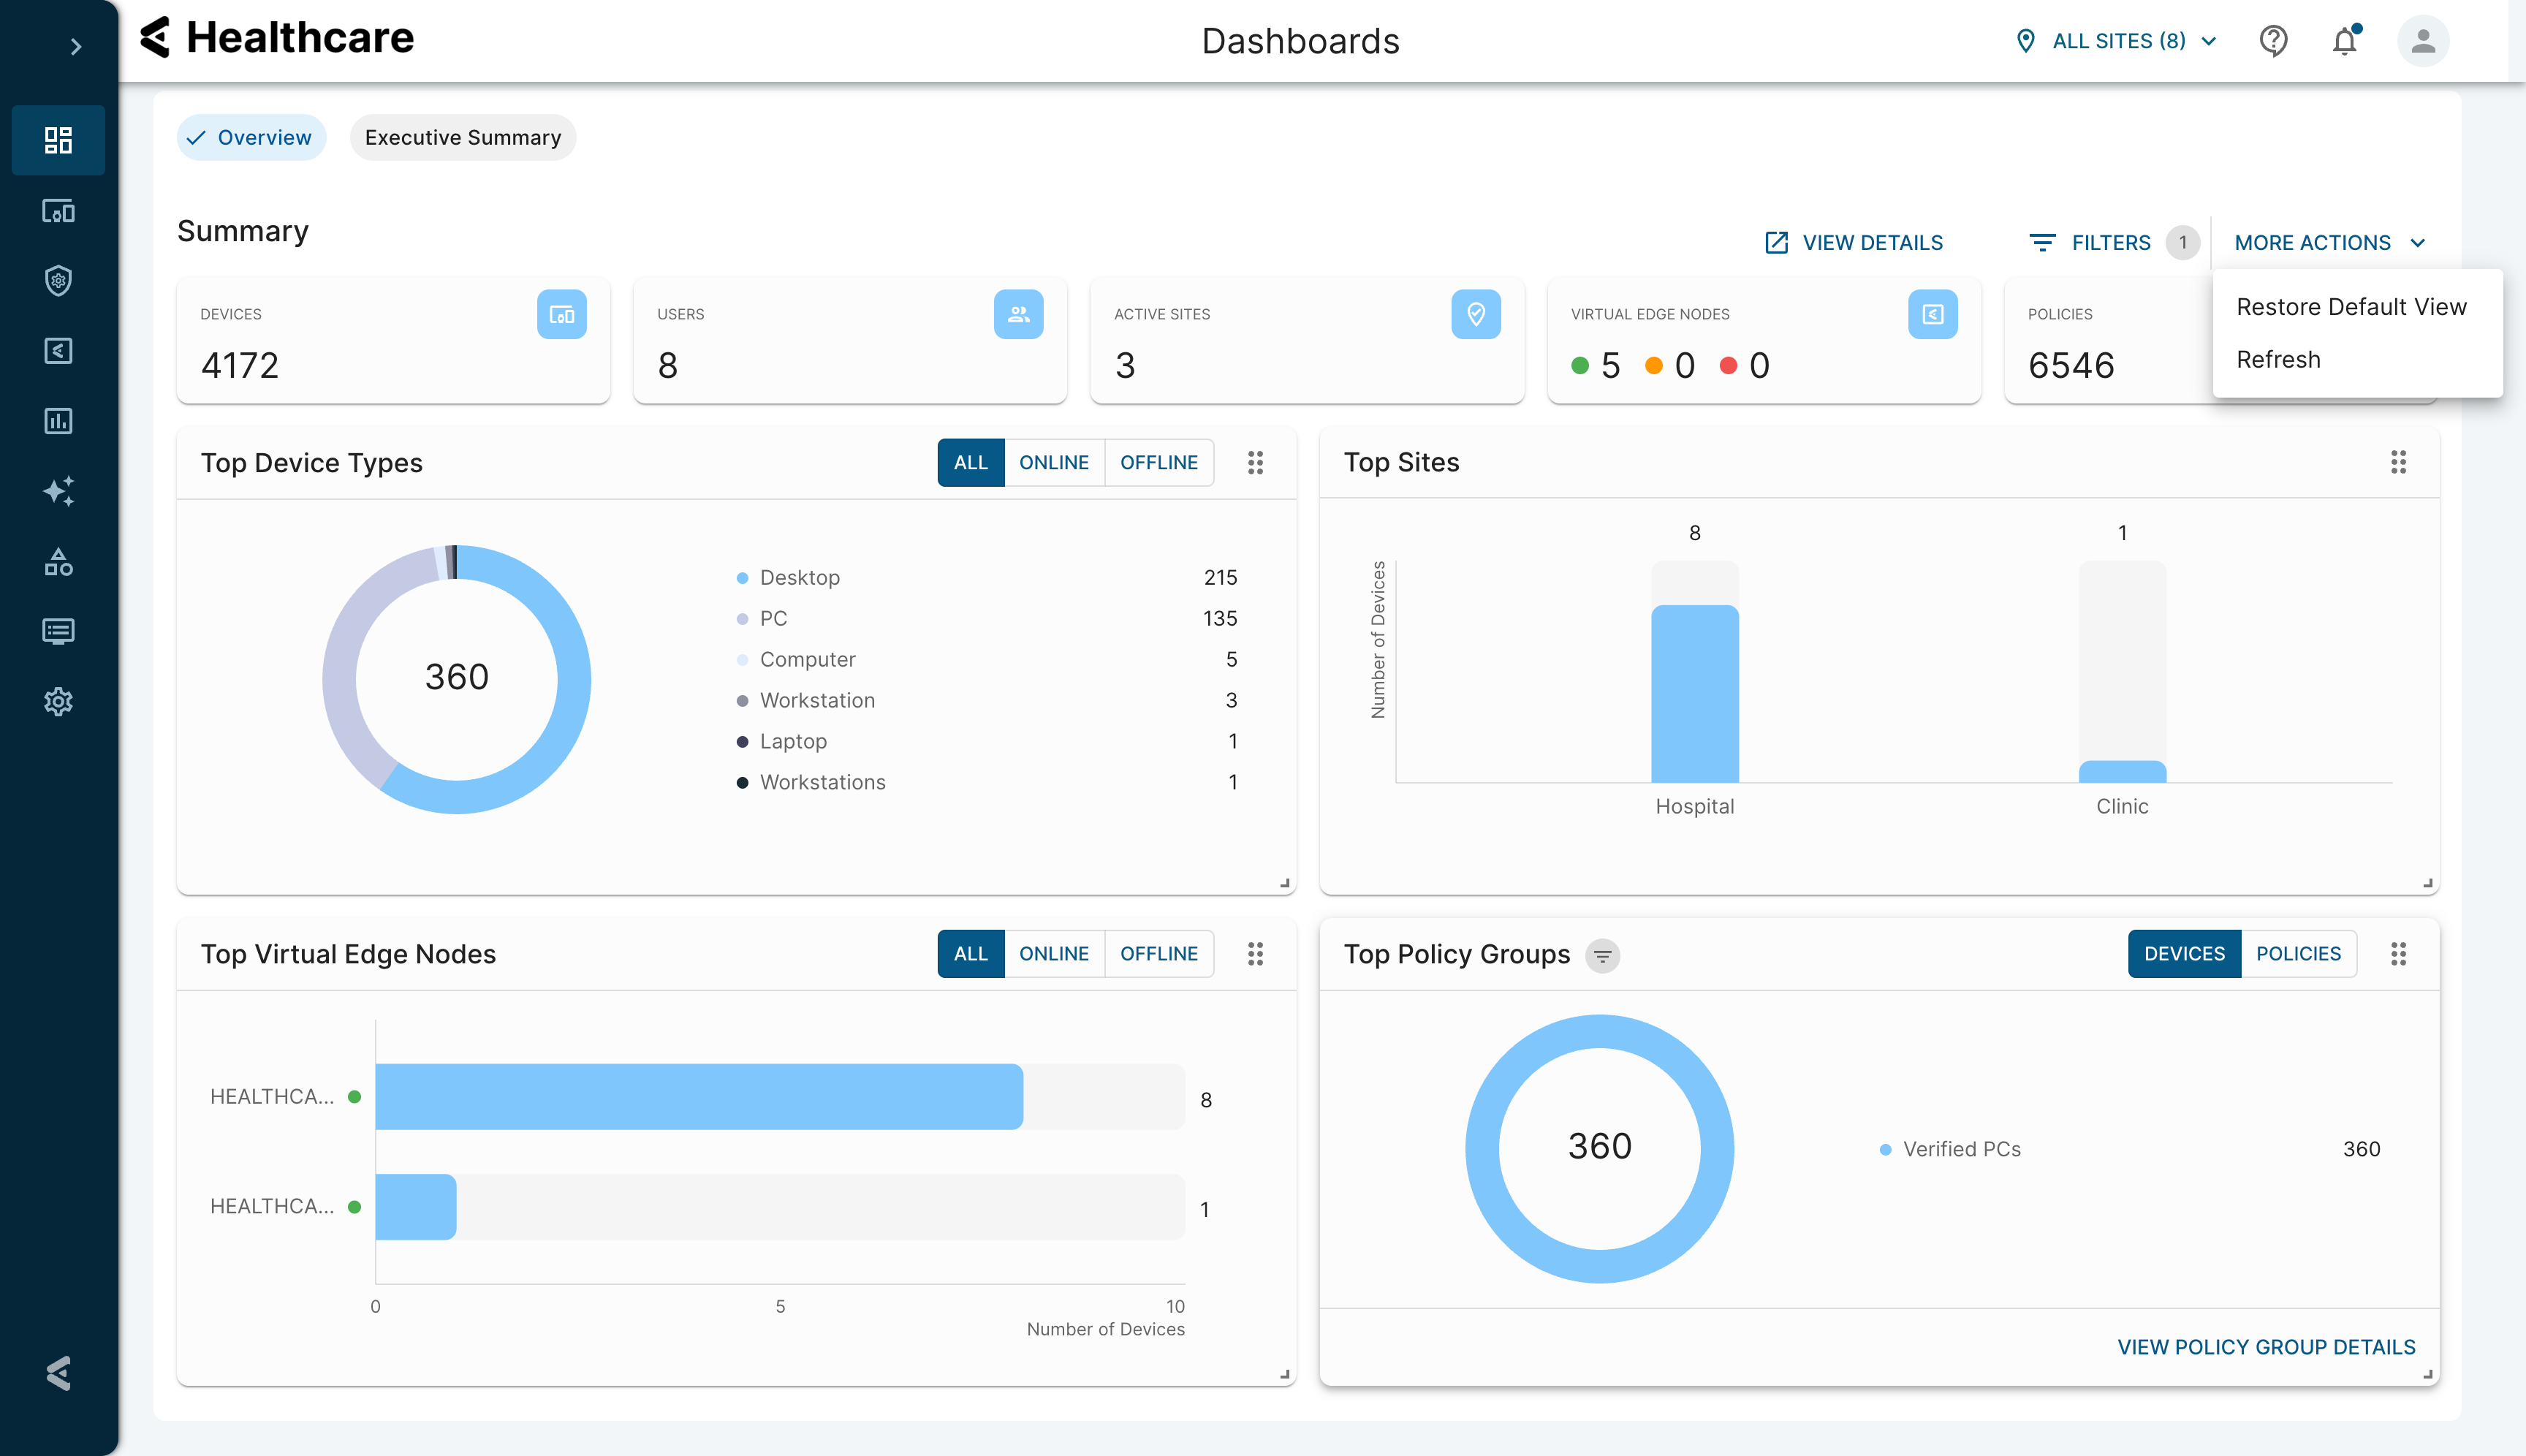
Task: Expand the ALL SITES (8) dropdown
Action: pos(2117,41)
